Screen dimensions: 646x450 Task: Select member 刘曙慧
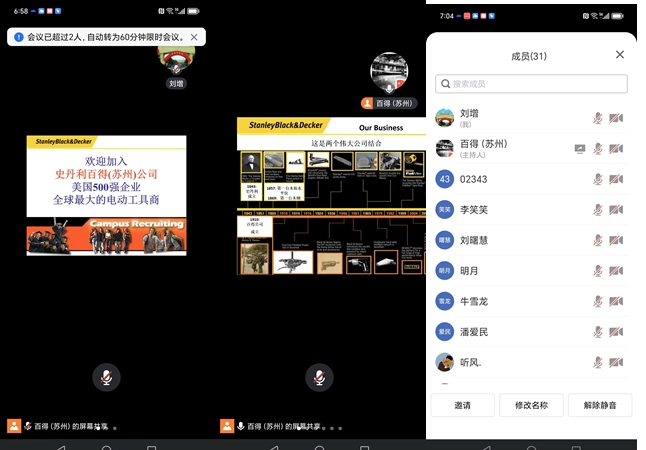pos(531,240)
